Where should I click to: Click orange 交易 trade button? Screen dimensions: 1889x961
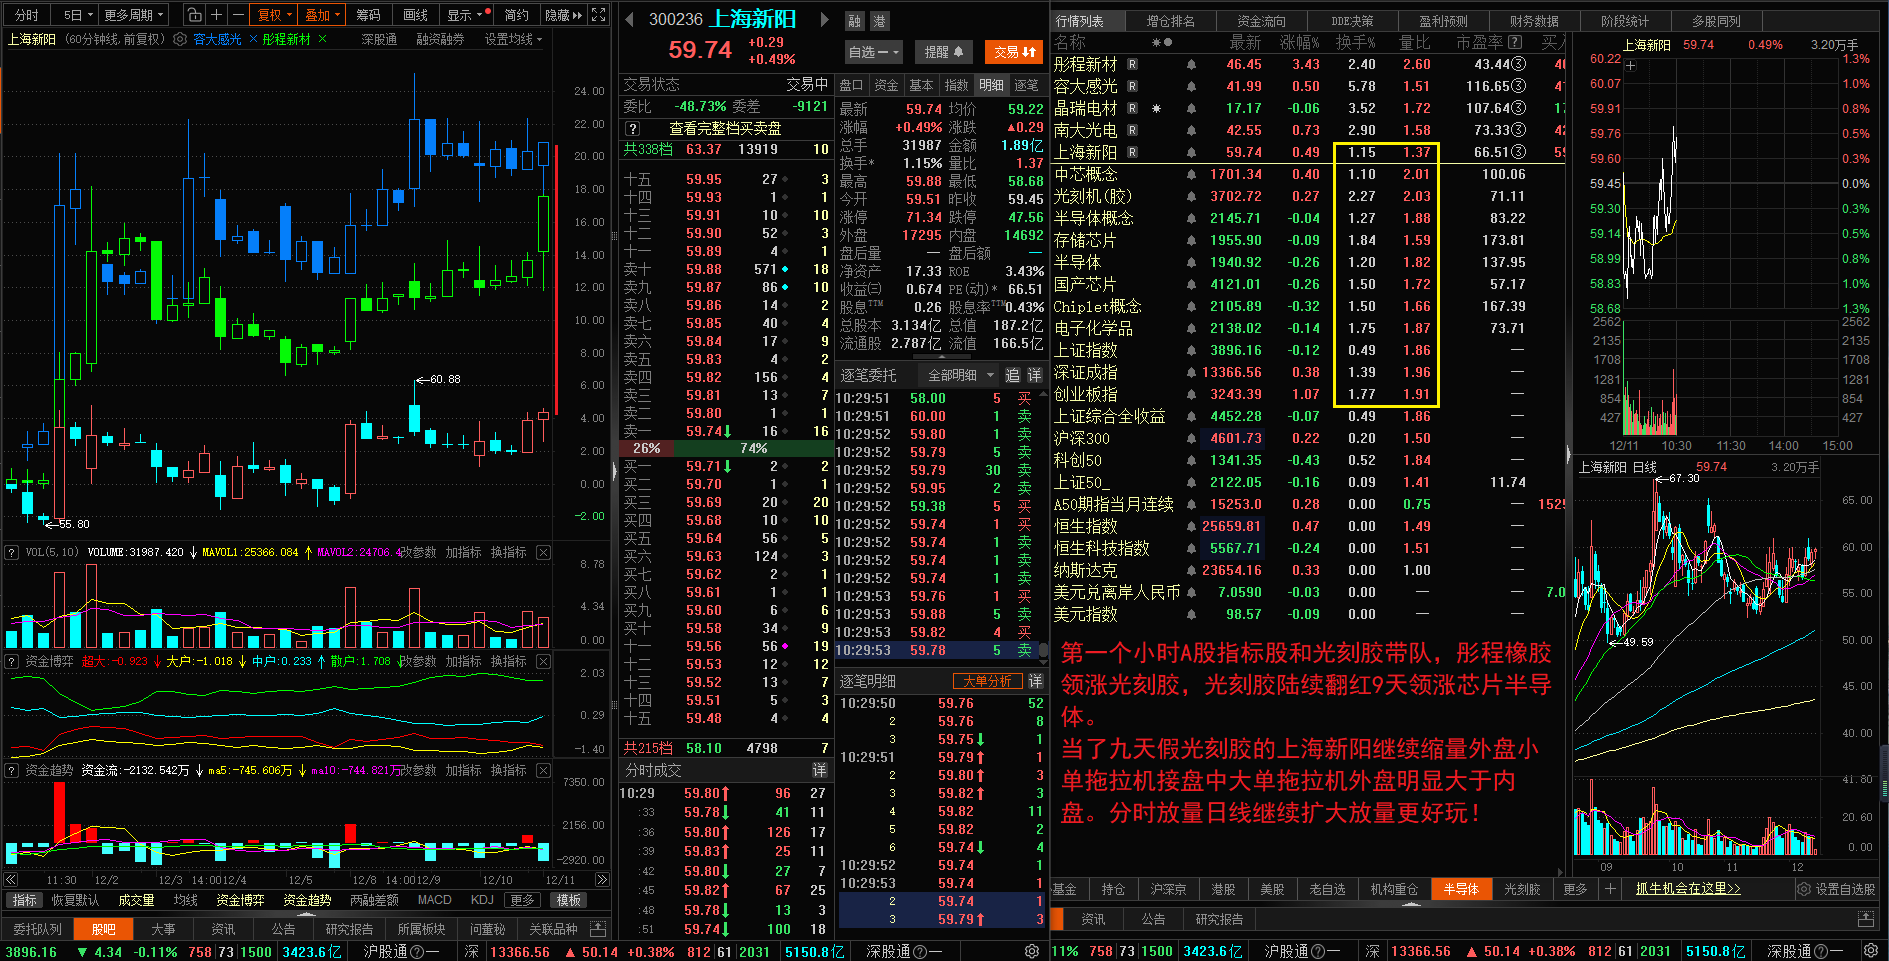tap(1014, 52)
